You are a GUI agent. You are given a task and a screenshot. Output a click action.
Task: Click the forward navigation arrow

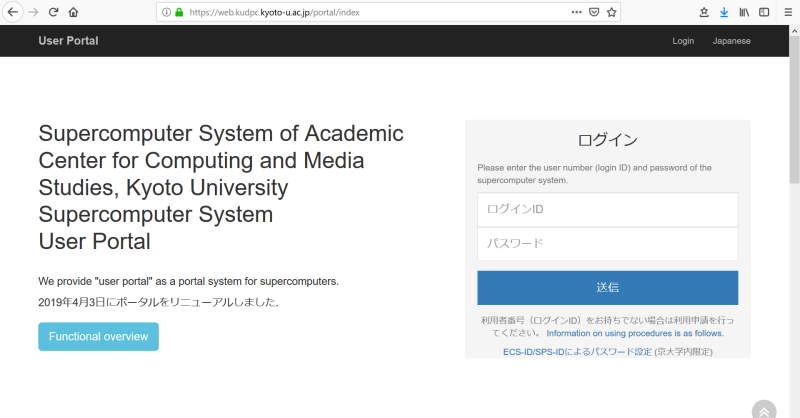pos(34,12)
